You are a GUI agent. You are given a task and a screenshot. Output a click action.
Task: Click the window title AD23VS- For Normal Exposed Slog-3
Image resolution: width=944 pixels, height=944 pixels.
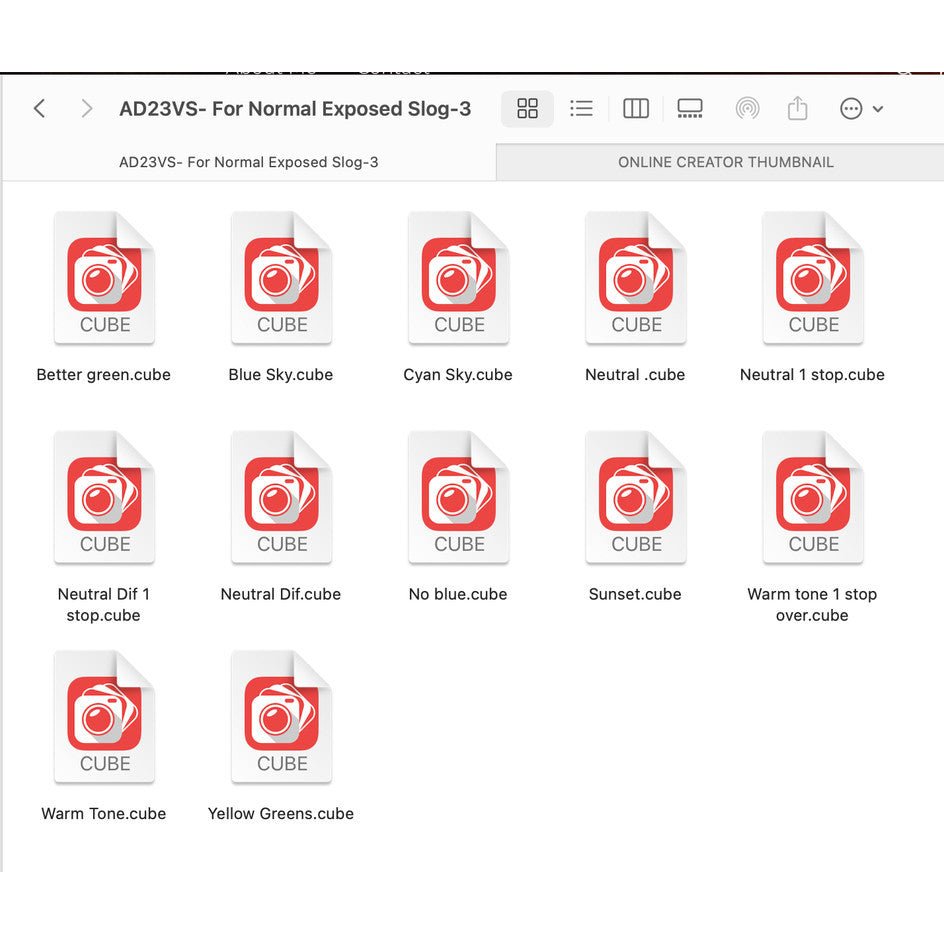pyautogui.click(x=295, y=108)
